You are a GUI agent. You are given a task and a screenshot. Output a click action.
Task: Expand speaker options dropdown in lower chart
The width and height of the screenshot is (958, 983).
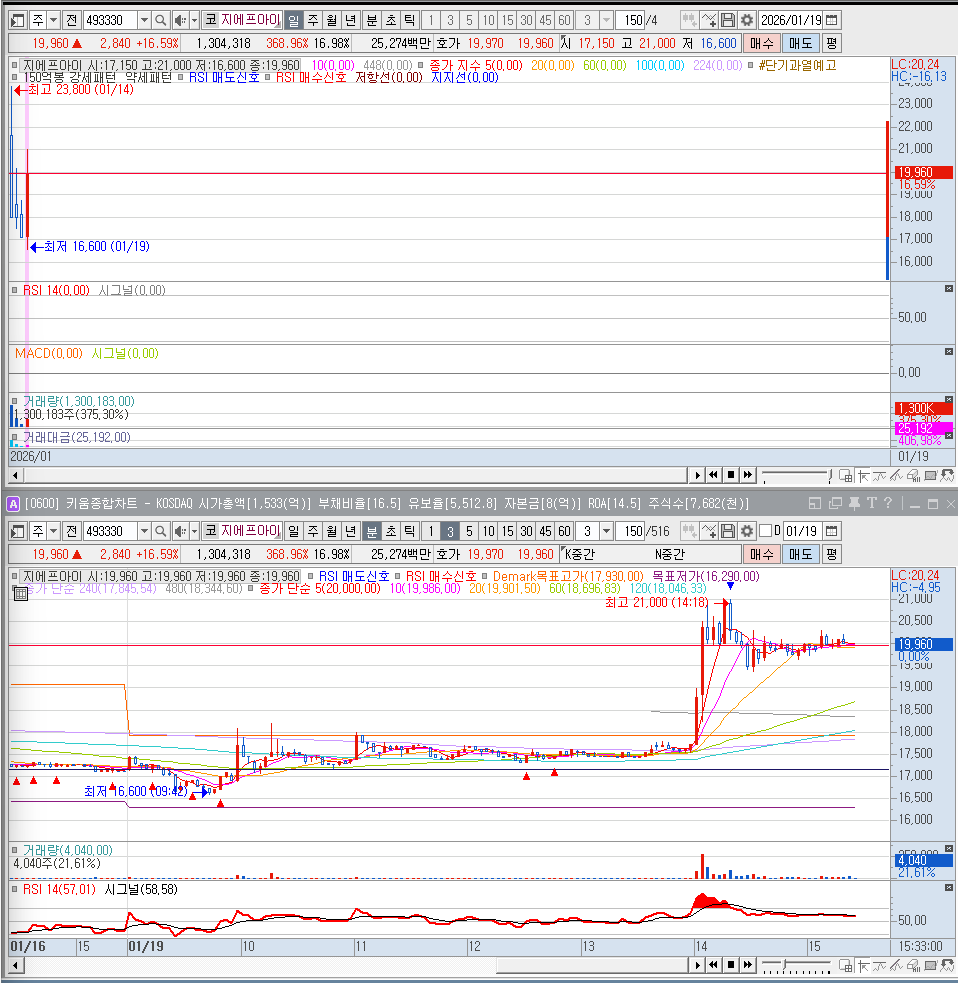pos(194,531)
